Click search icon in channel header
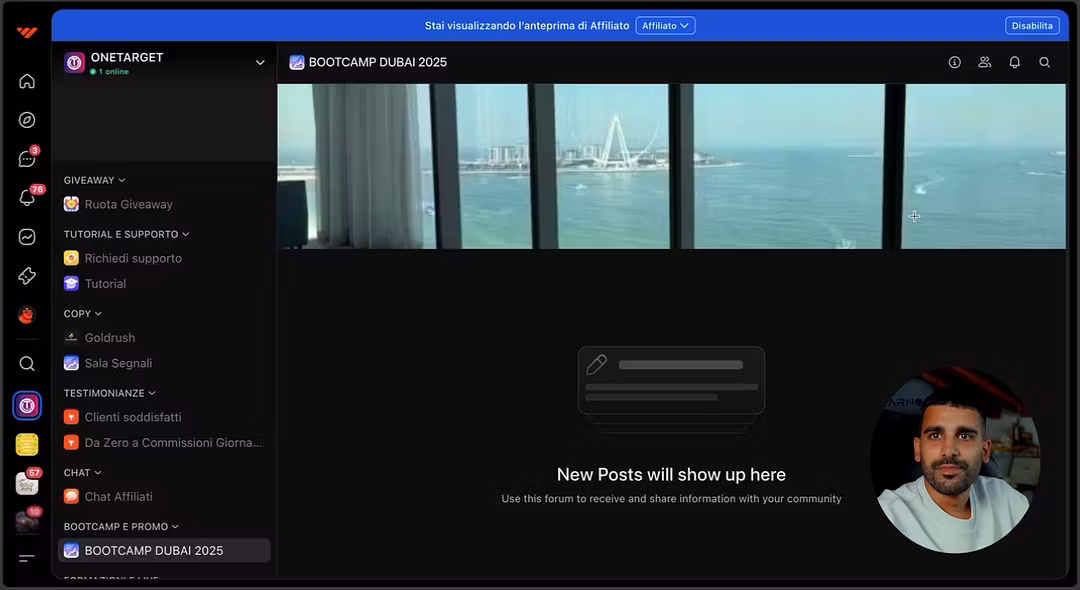Screen dimensions: 1080x590 click(x=1044, y=62)
